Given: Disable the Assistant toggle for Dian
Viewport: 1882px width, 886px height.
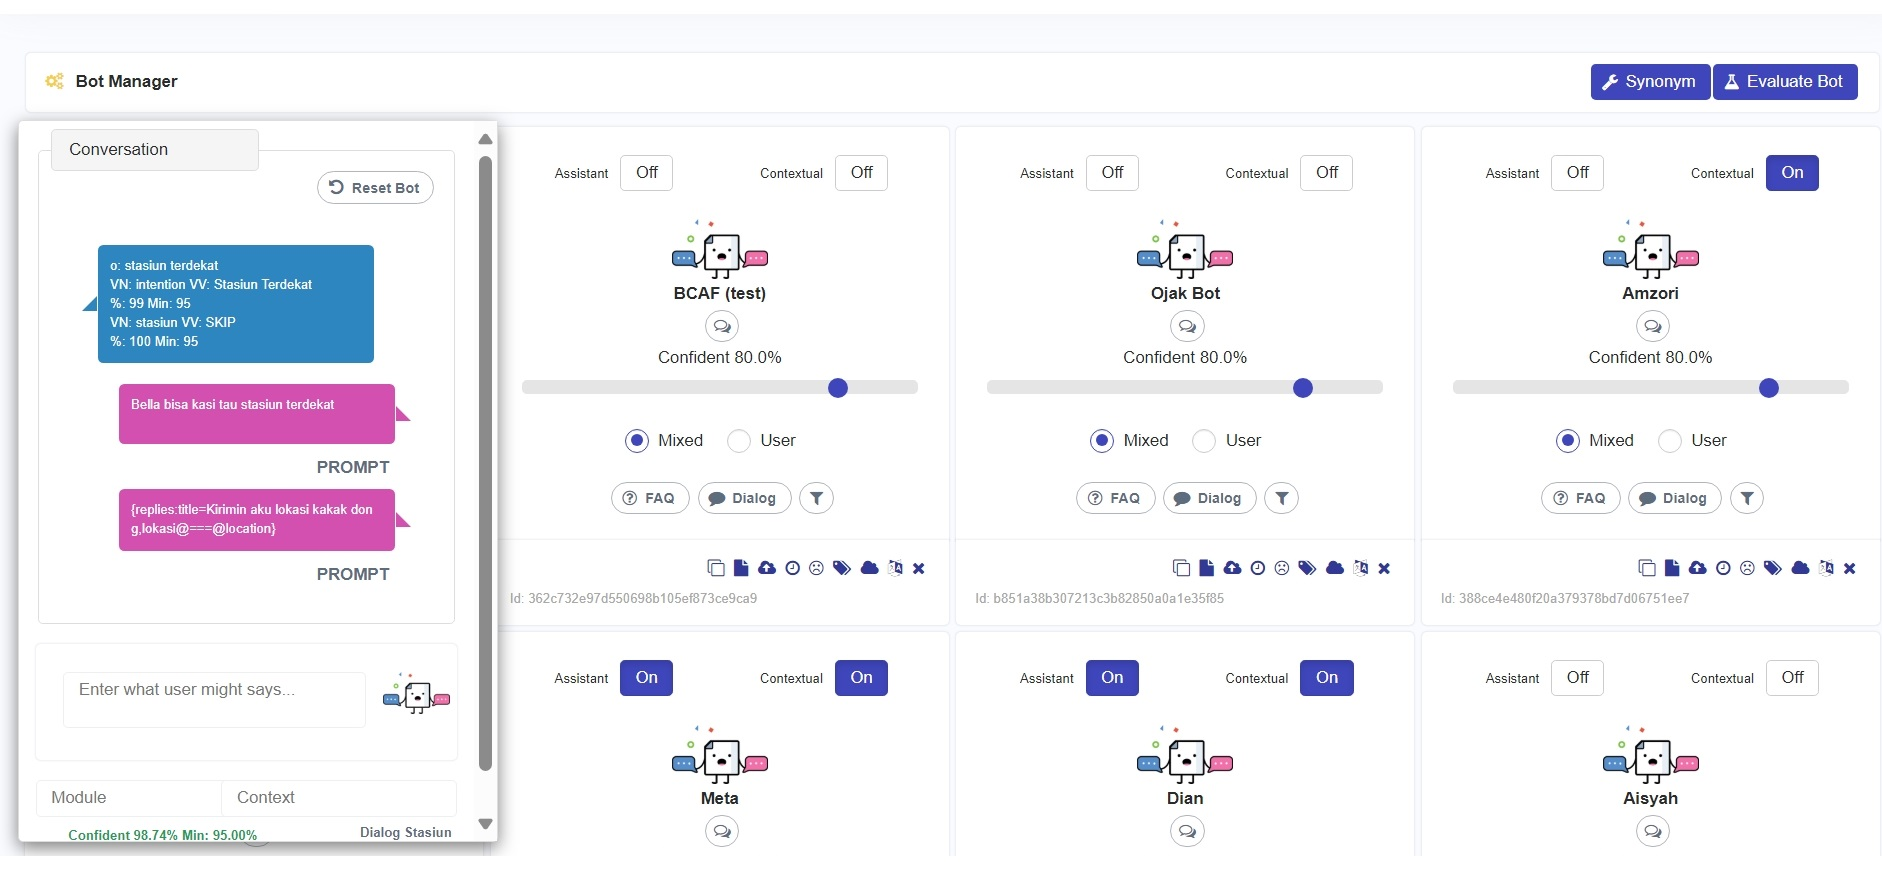Looking at the screenshot, I should tap(1111, 678).
